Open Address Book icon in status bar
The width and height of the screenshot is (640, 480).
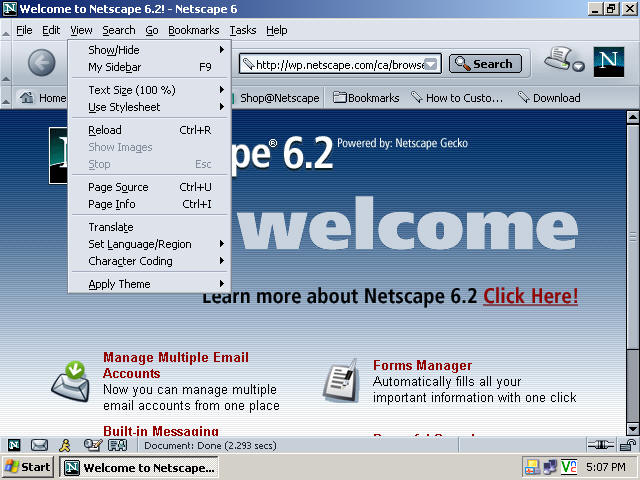(x=118, y=445)
